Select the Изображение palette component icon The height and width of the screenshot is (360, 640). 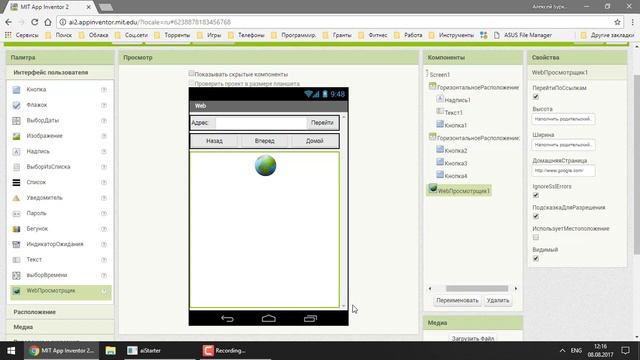tap(16, 136)
